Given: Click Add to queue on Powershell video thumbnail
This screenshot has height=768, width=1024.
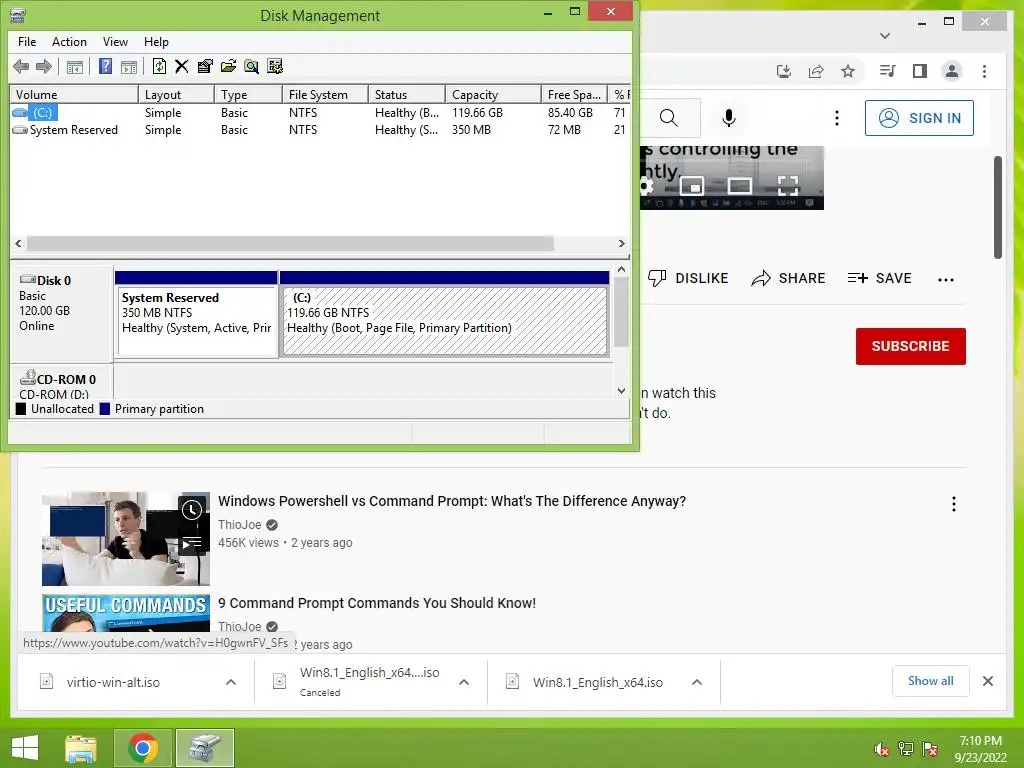Looking at the screenshot, I should point(191,542).
